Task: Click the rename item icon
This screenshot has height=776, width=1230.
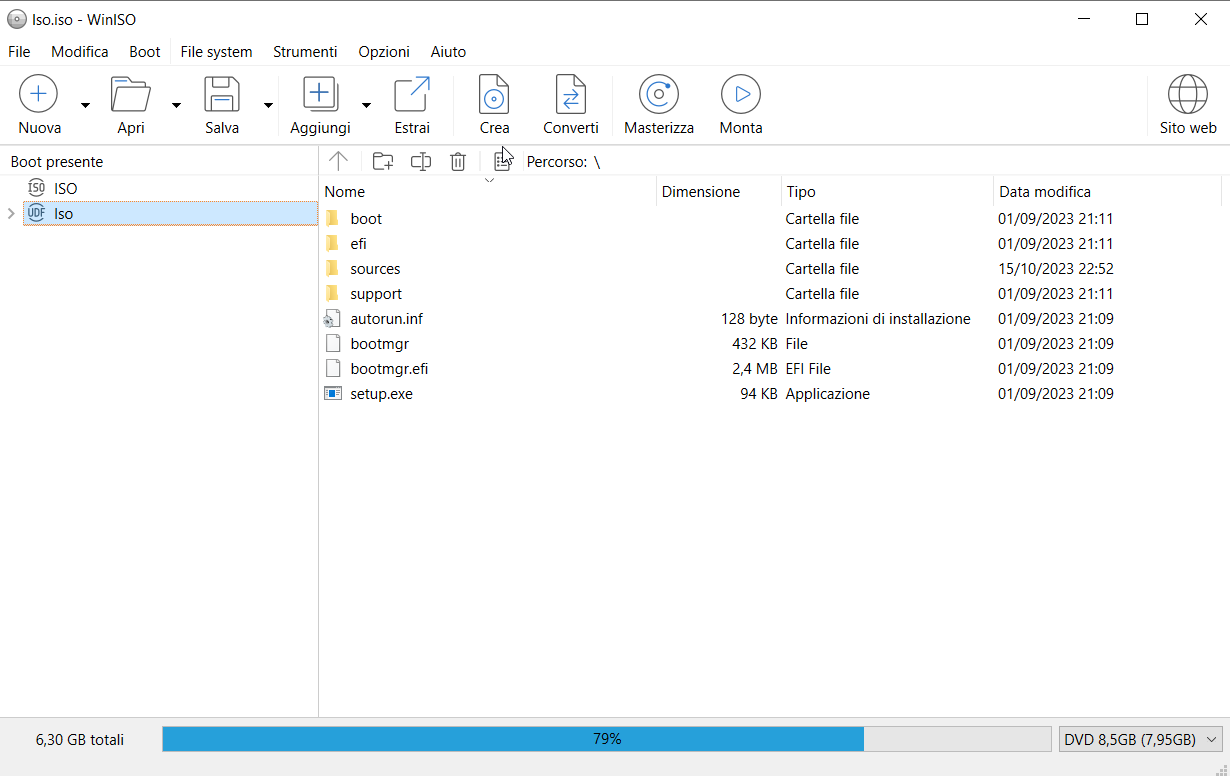Action: click(421, 161)
